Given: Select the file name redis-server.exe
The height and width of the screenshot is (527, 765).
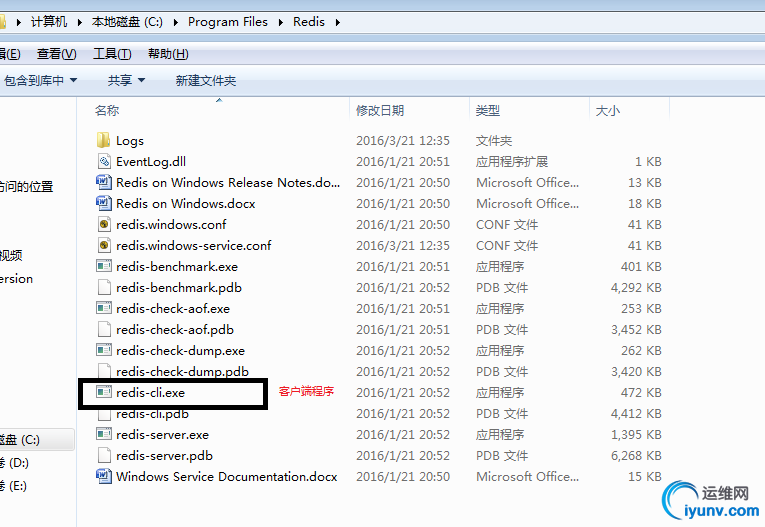Looking at the screenshot, I should (162, 435).
